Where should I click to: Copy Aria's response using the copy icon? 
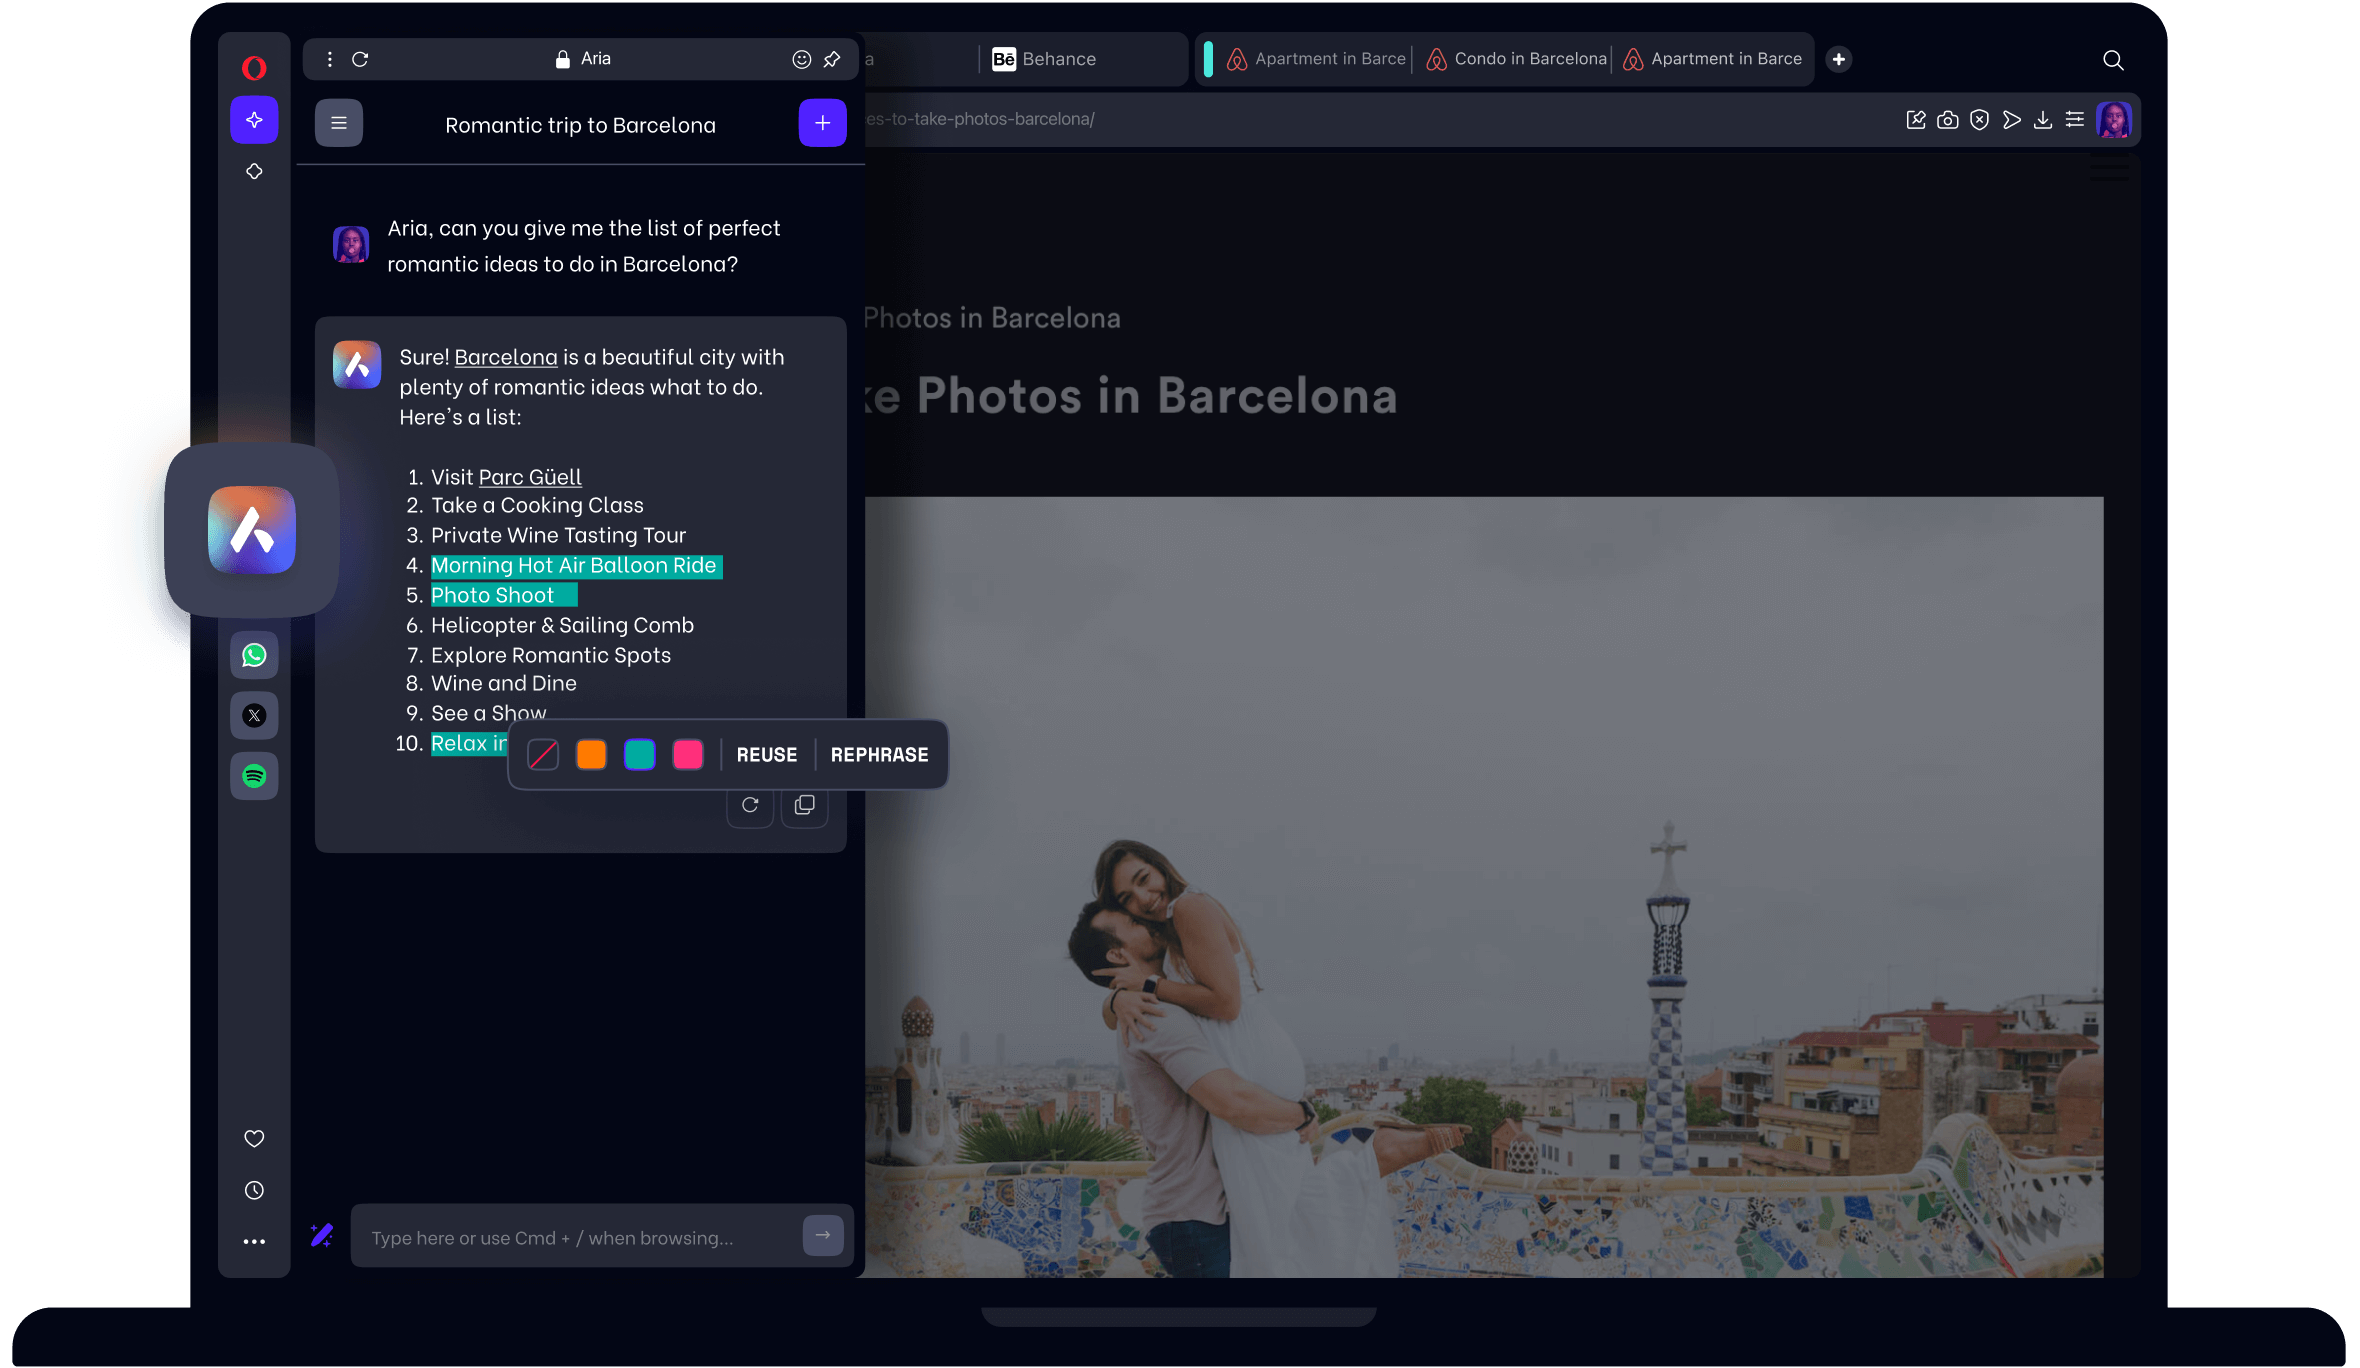pos(804,805)
